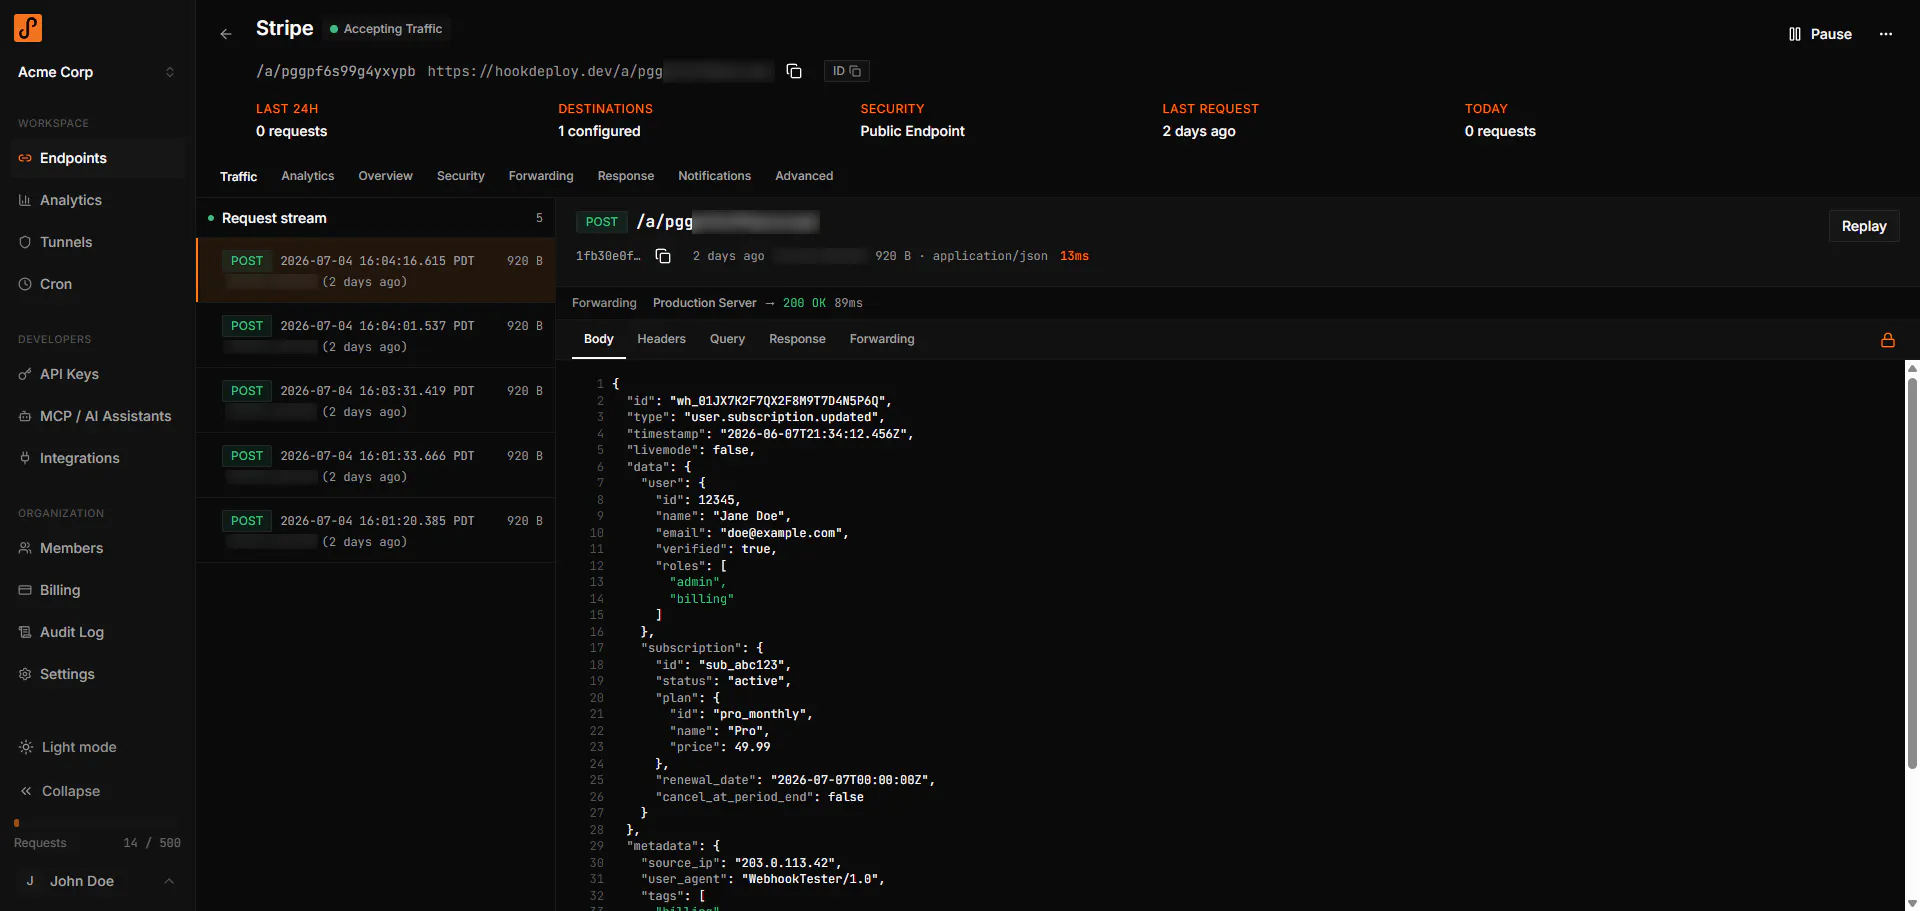Screen dimensions: 1920x911
Task: Click the Analytics chart icon in sidebar
Action: click(x=25, y=200)
